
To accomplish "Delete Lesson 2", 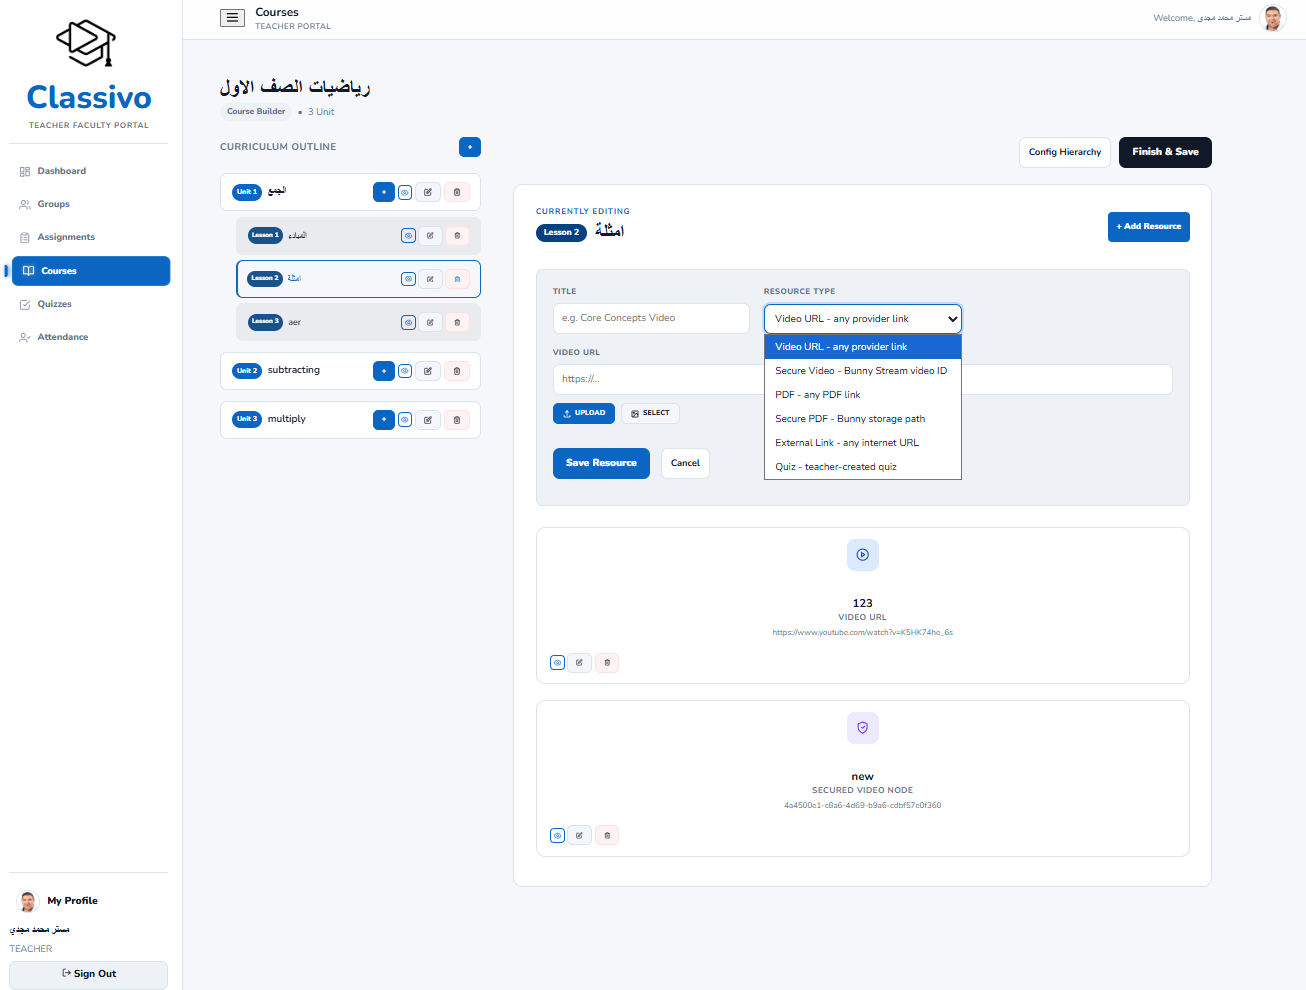I will (x=457, y=279).
